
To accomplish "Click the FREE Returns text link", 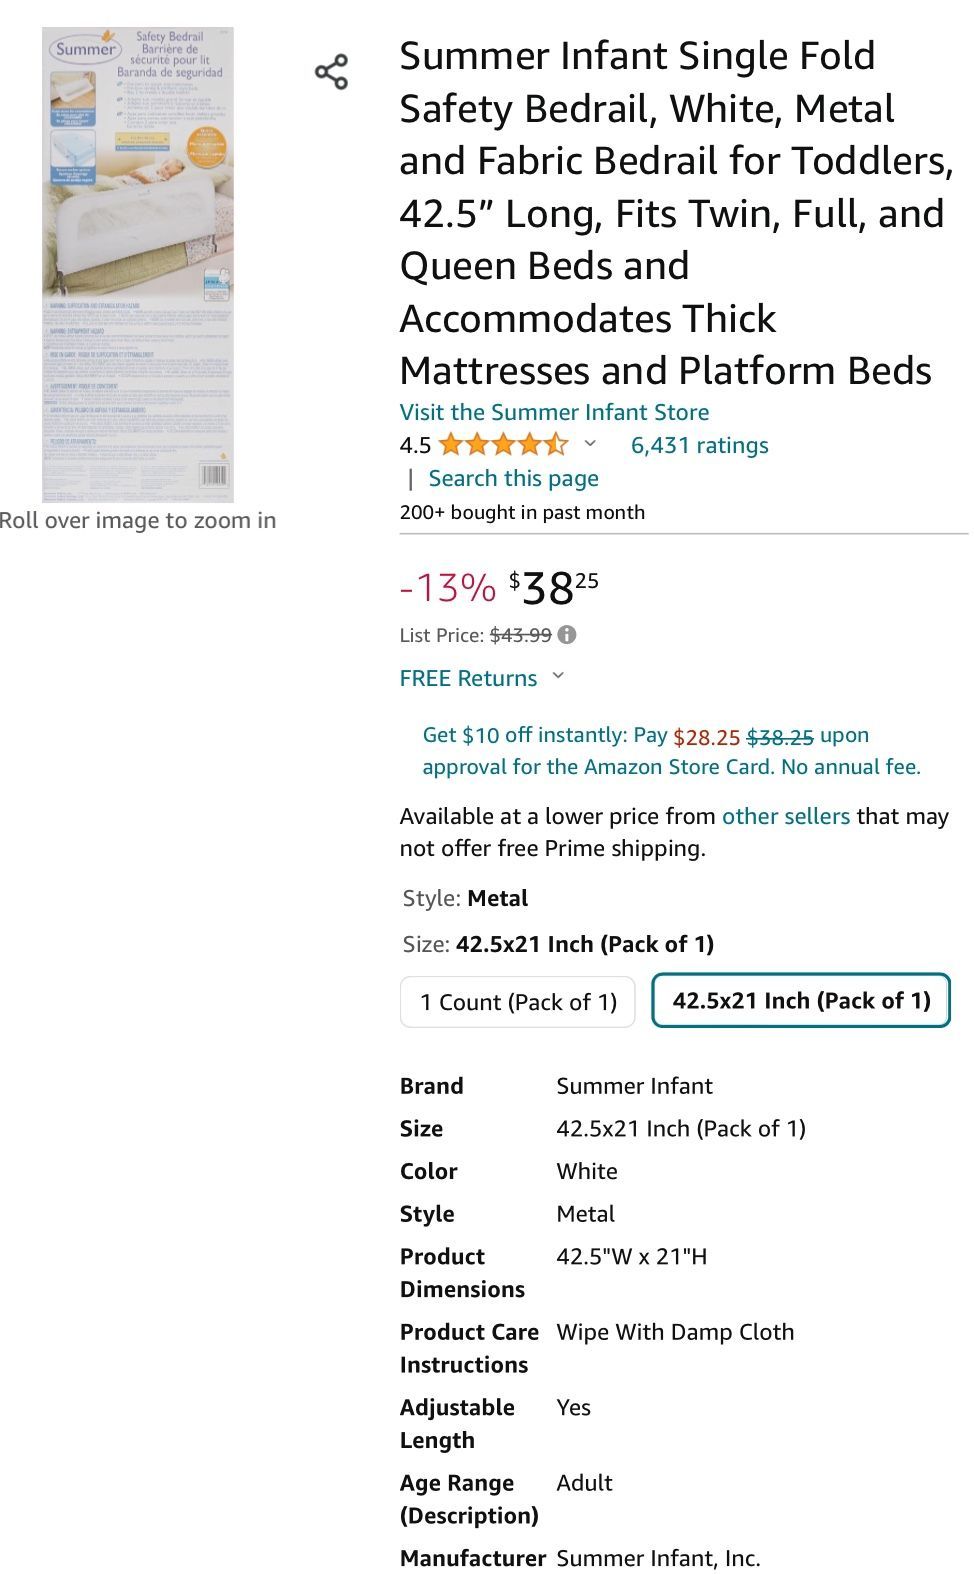I will 468,678.
